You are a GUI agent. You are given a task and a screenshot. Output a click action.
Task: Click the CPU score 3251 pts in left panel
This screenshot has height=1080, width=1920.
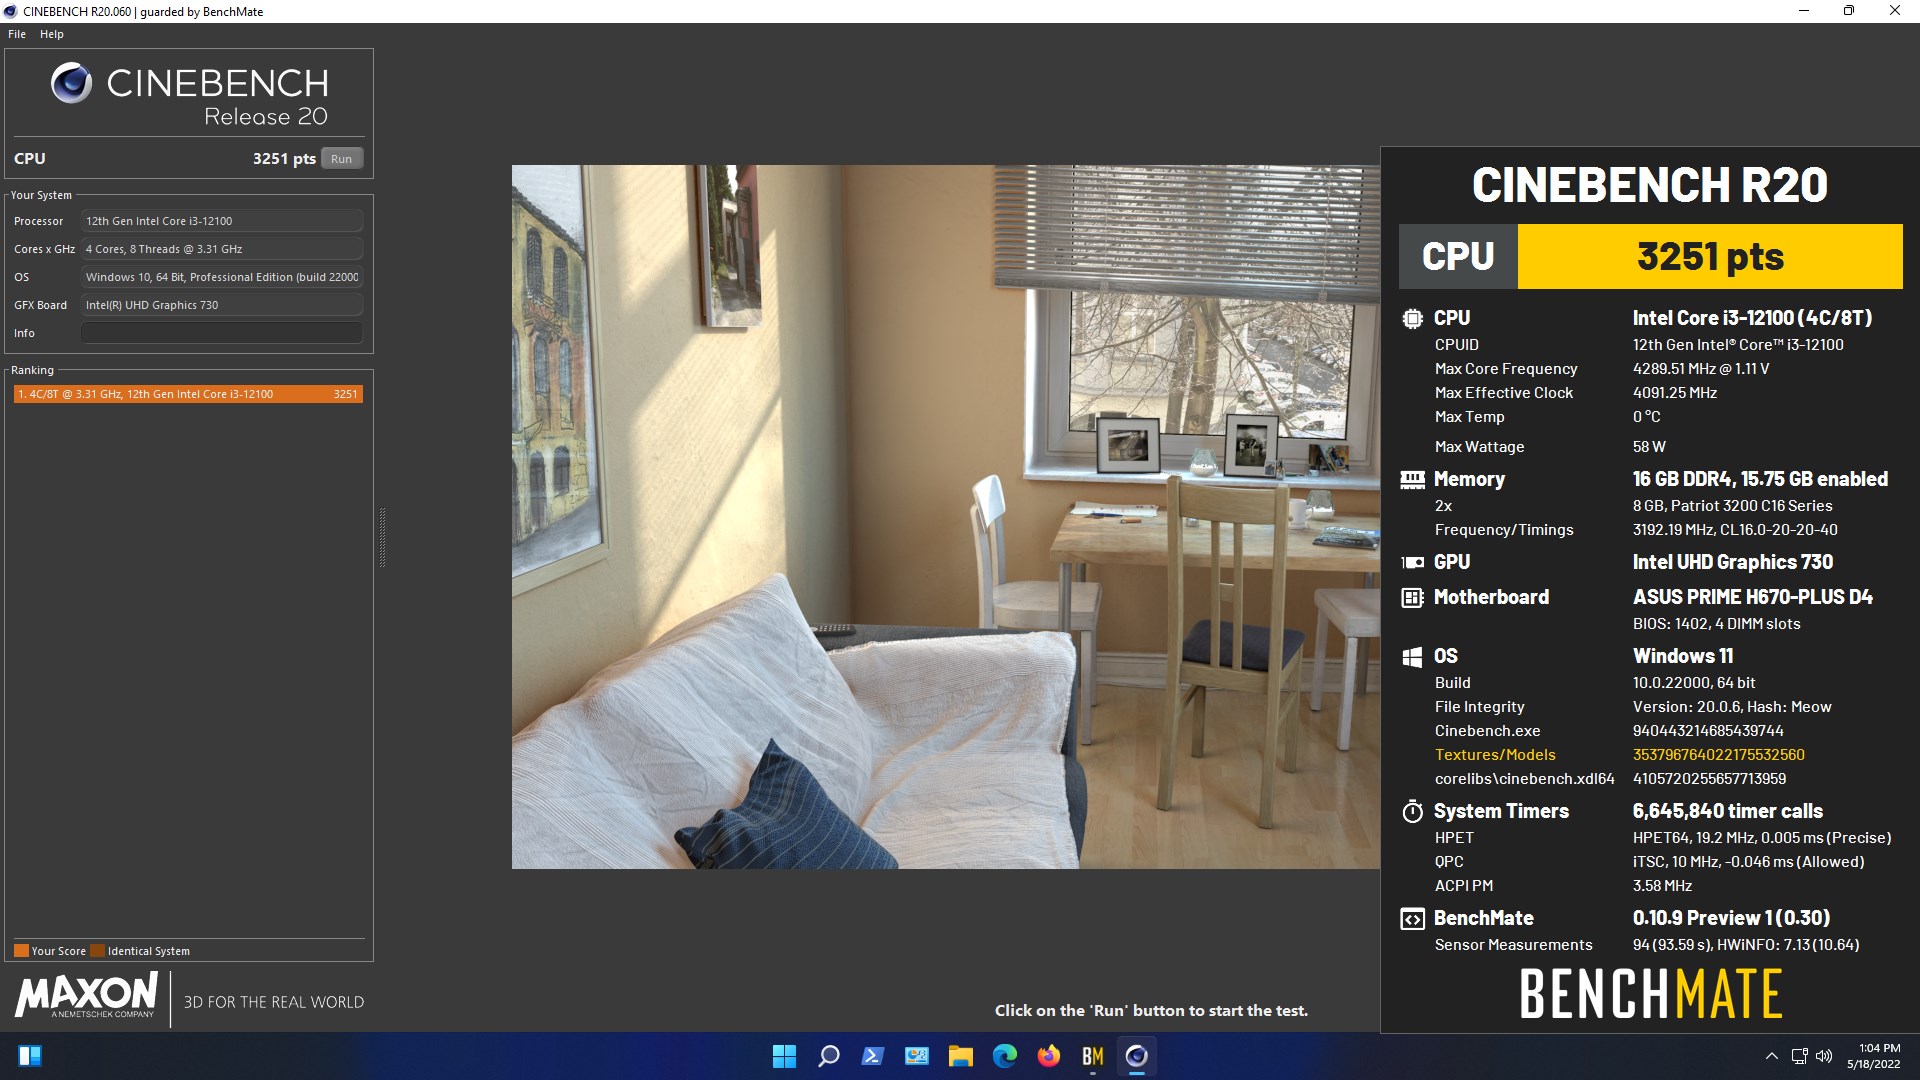[284, 159]
